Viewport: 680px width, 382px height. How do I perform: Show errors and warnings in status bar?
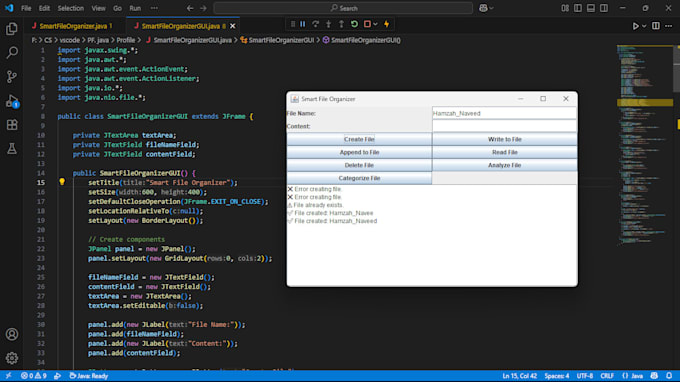click(x=33, y=376)
